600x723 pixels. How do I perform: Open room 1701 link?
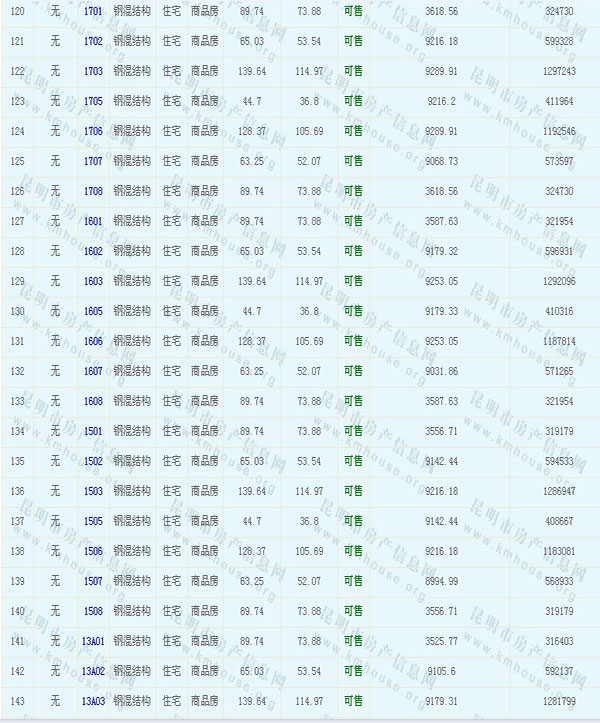click(x=93, y=11)
